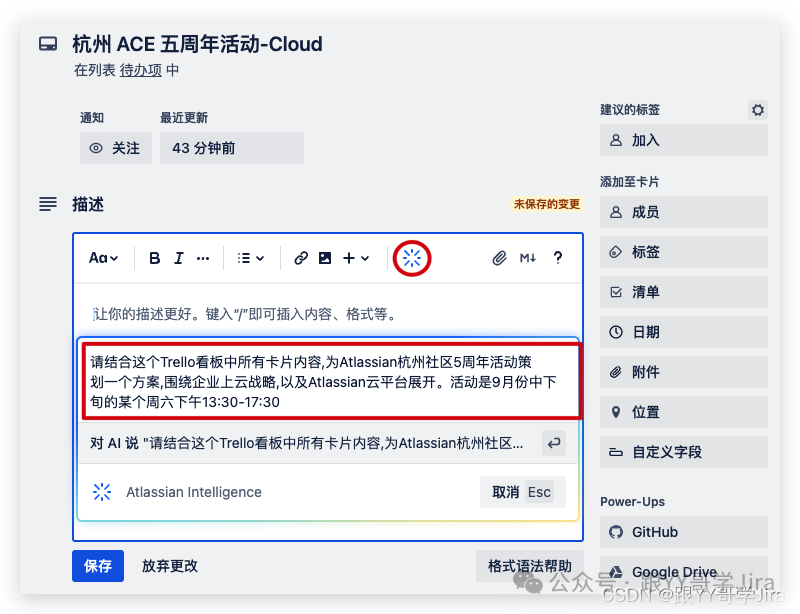
Task: Add 标签 to the card
Action: click(684, 252)
